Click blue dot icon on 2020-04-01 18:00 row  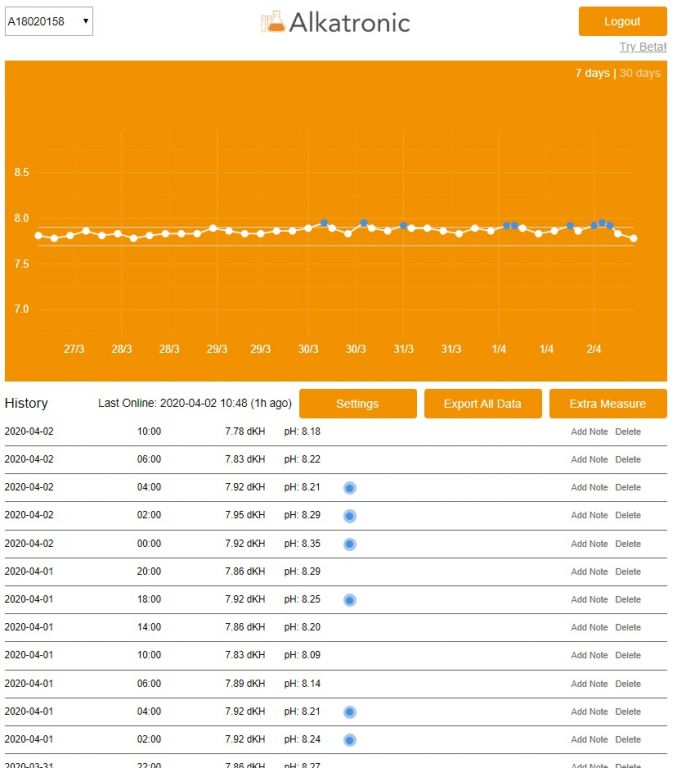pos(350,600)
